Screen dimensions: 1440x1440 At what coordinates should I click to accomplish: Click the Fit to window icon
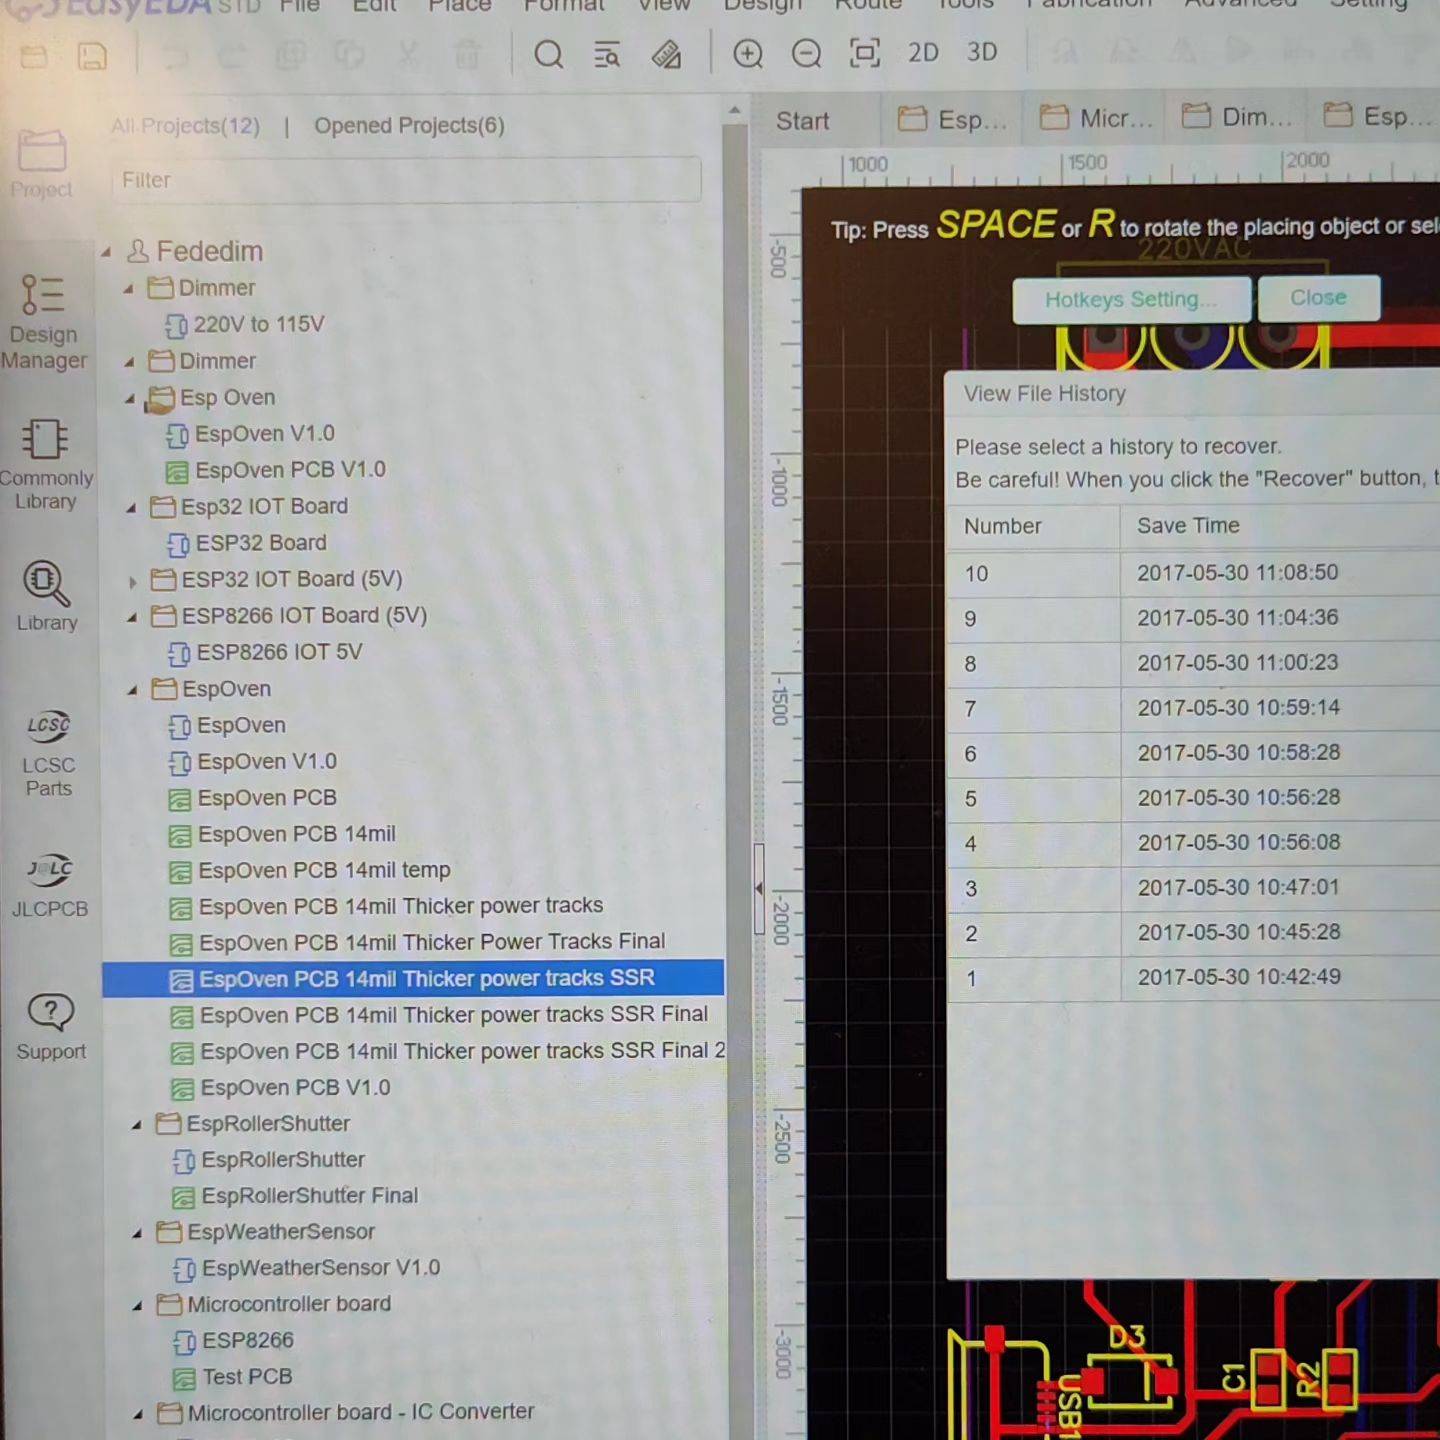[x=864, y=52]
